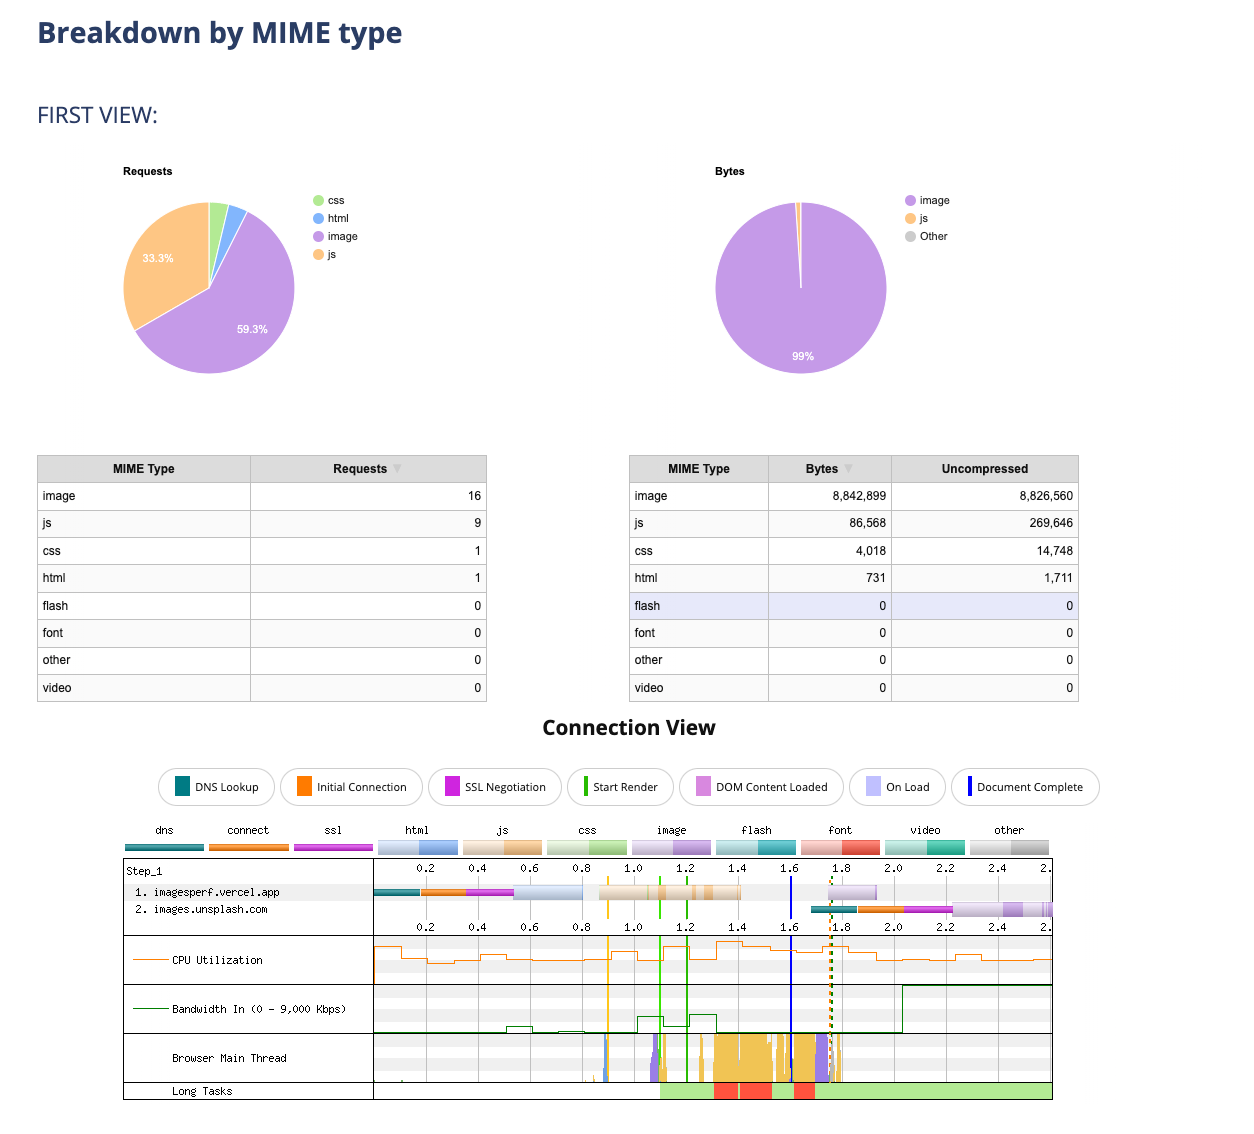The image size is (1254, 1134).
Task: Sort by the Bytes column header arrow
Action: pos(848,469)
